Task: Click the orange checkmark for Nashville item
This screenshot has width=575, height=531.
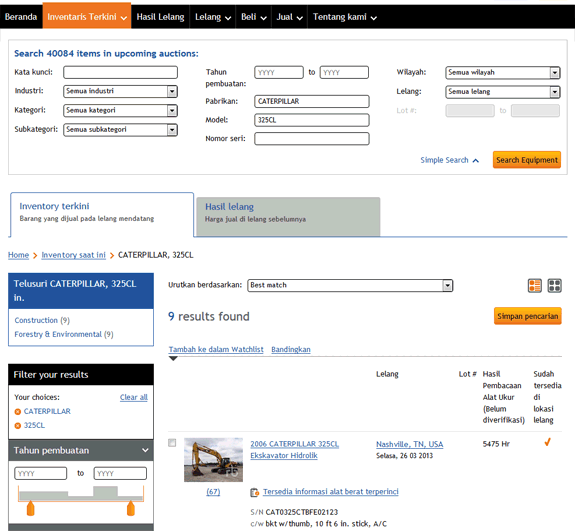Action: [547, 442]
